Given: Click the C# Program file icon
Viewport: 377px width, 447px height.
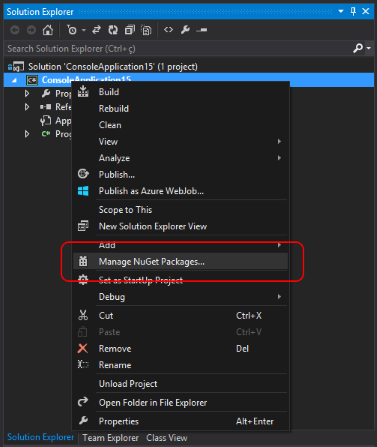Looking at the screenshot, I should (x=46, y=134).
